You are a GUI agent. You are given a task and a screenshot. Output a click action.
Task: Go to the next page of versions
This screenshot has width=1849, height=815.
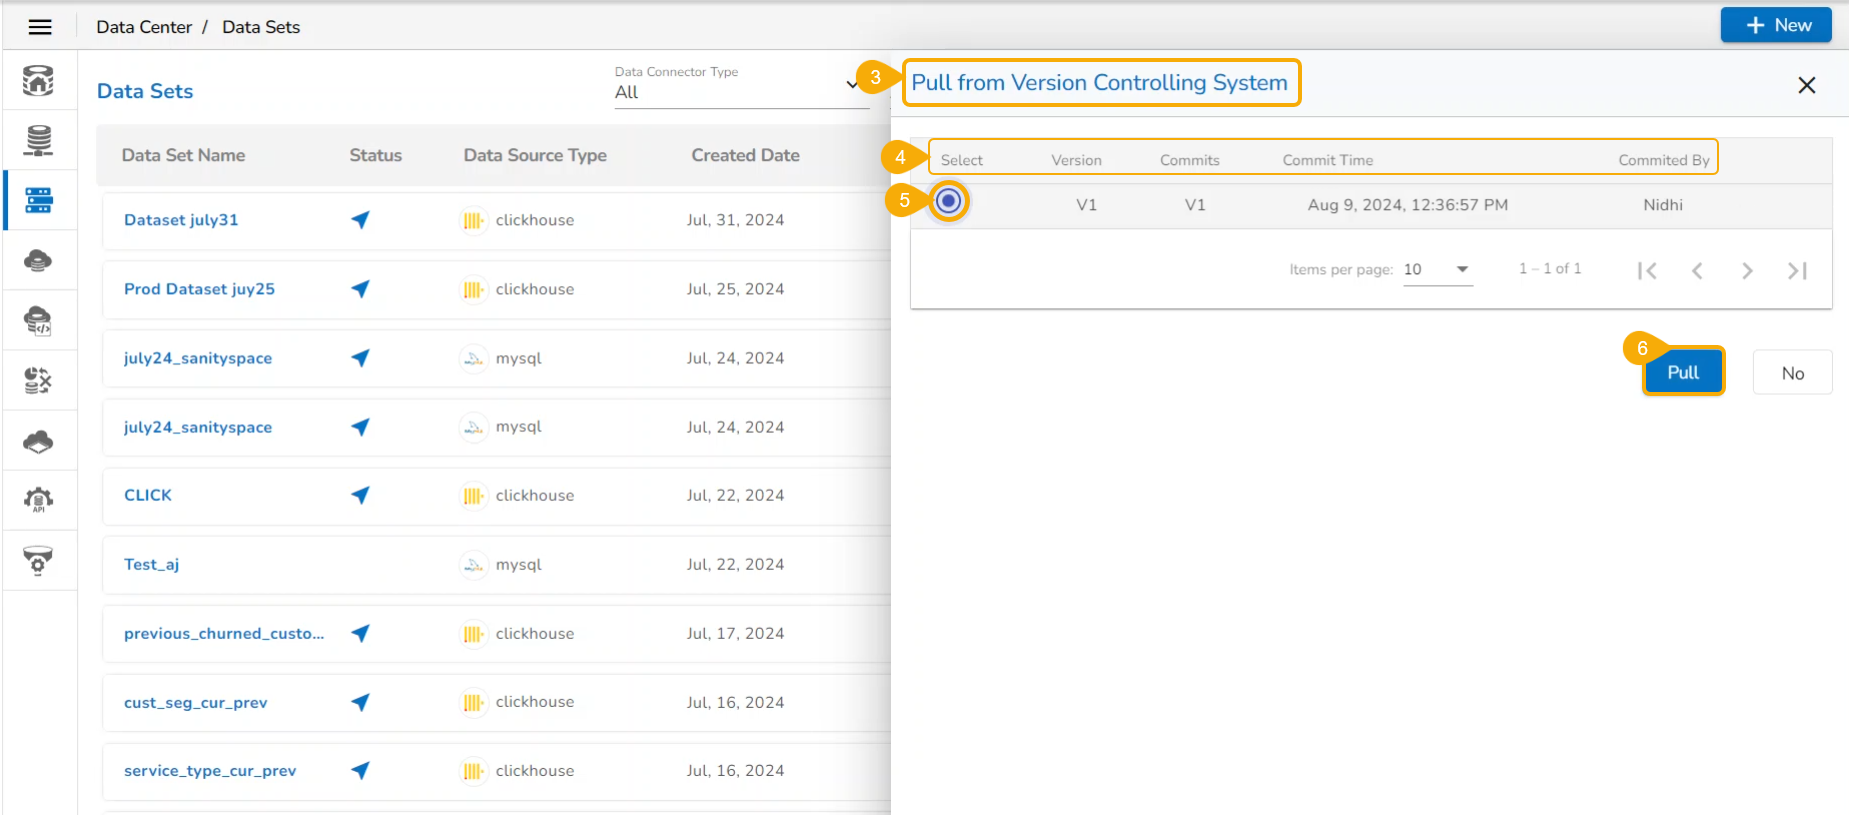[1747, 271]
